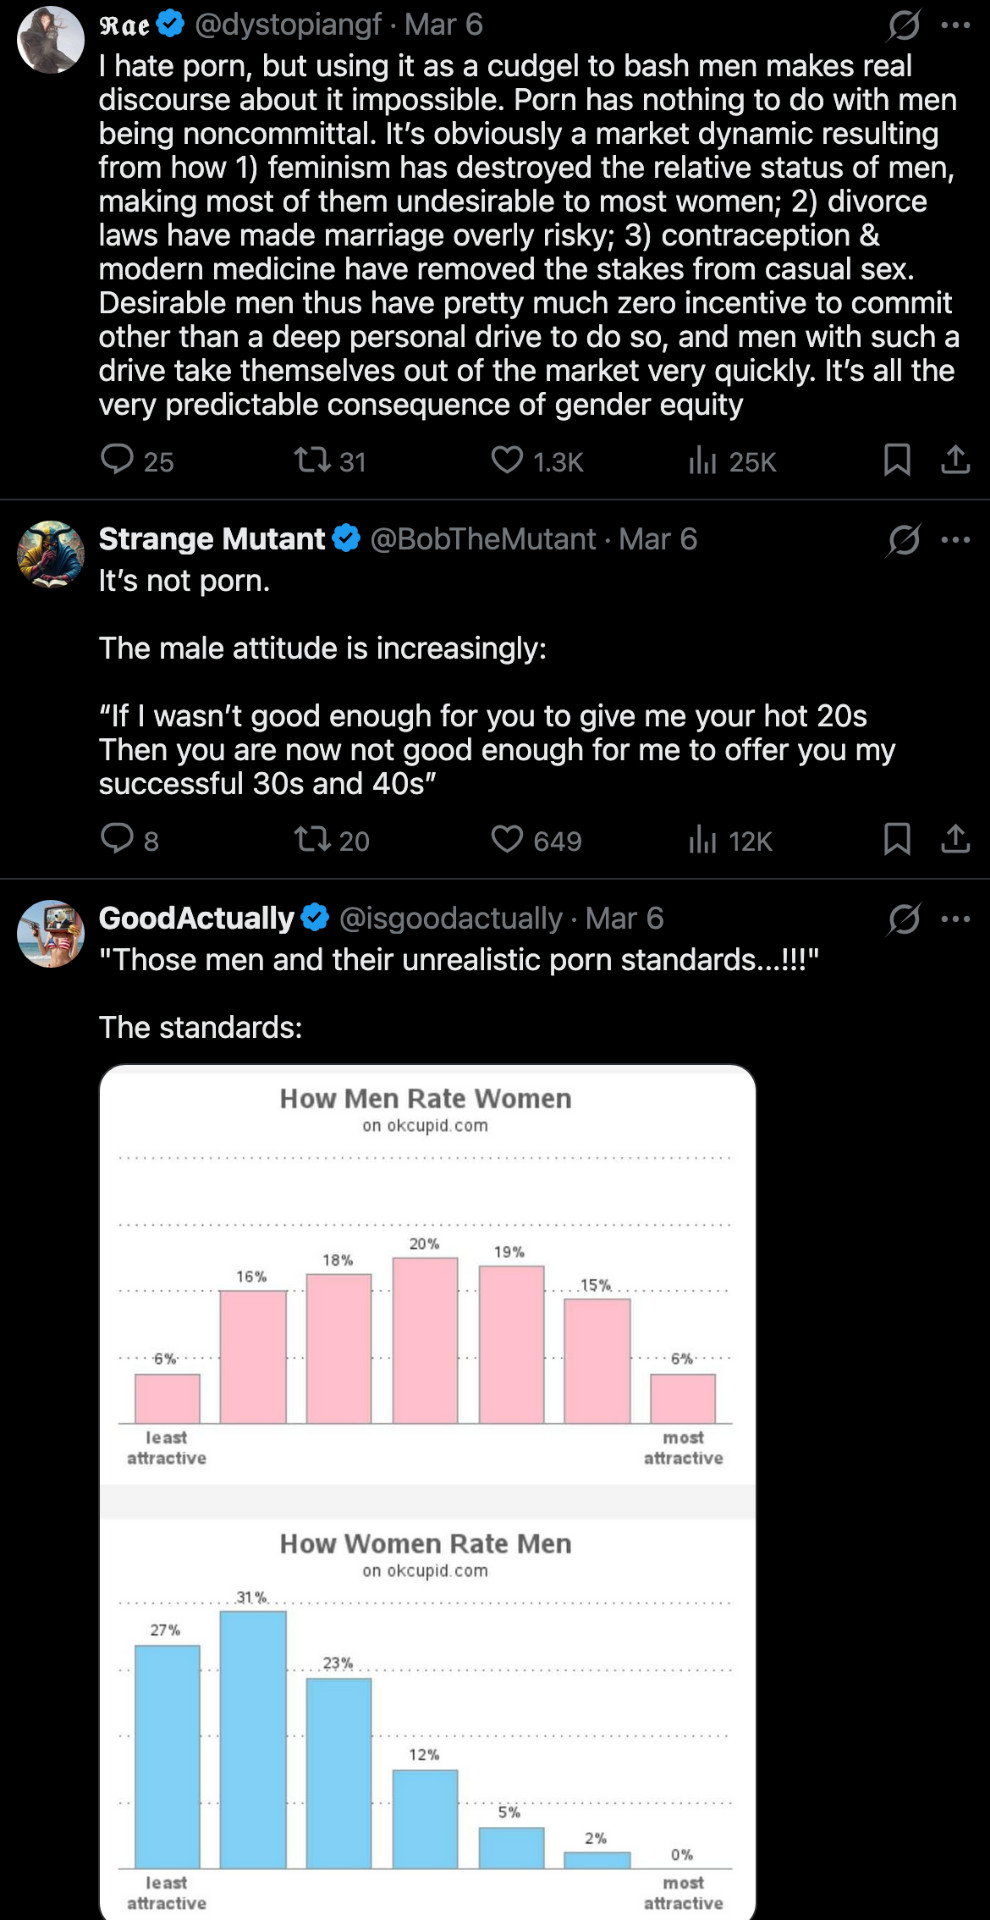Image resolution: width=990 pixels, height=1920 pixels.
Task: Reply to Strange Mutant's post
Action: (x=118, y=839)
